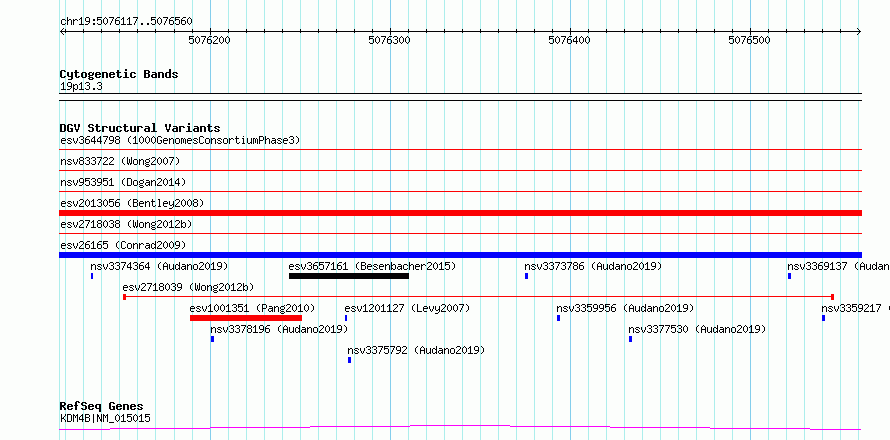This screenshot has width=890, height=440.
Task: Click the nsv3378196 (Audano2019) blue marker
Action: pyautogui.click(x=212, y=339)
